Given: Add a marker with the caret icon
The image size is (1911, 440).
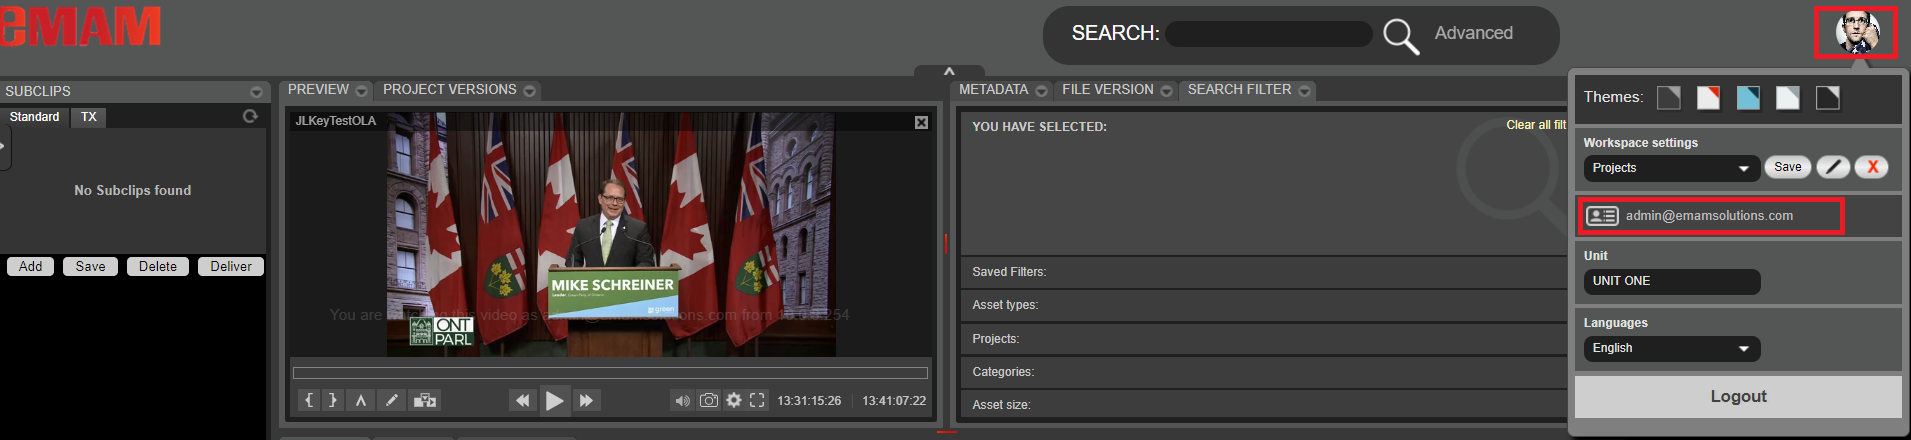Looking at the screenshot, I should (361, 400).
